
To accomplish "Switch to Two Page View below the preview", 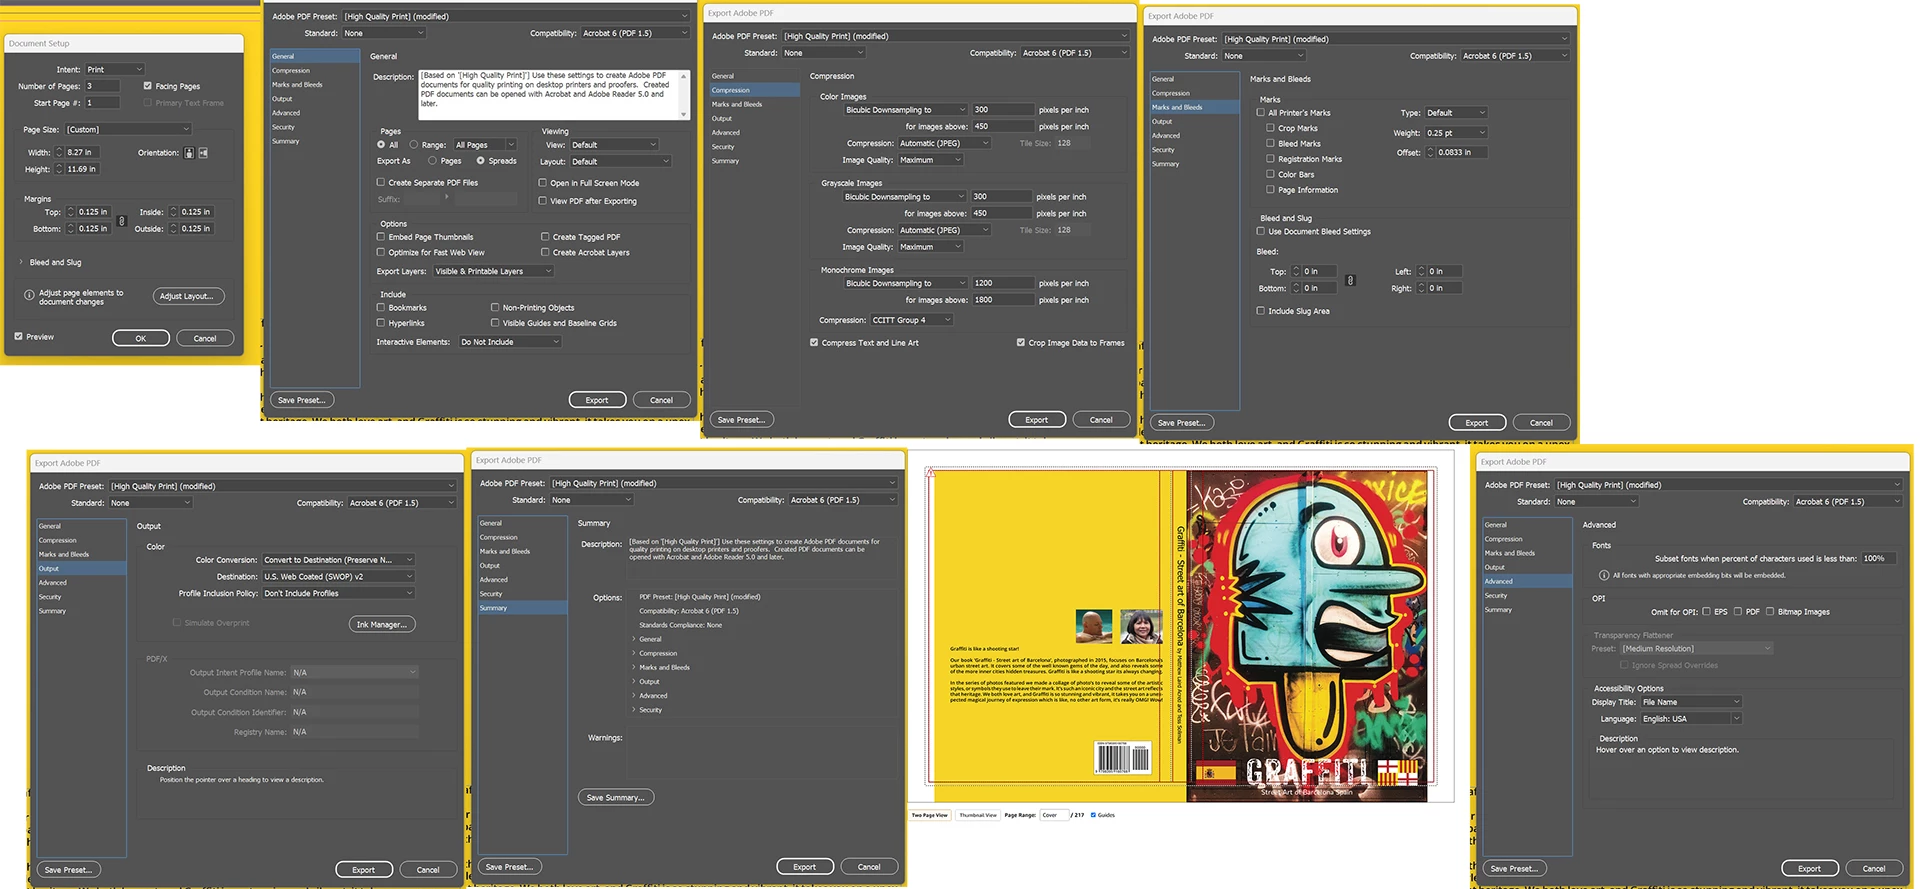I will (x=930, y=815).
